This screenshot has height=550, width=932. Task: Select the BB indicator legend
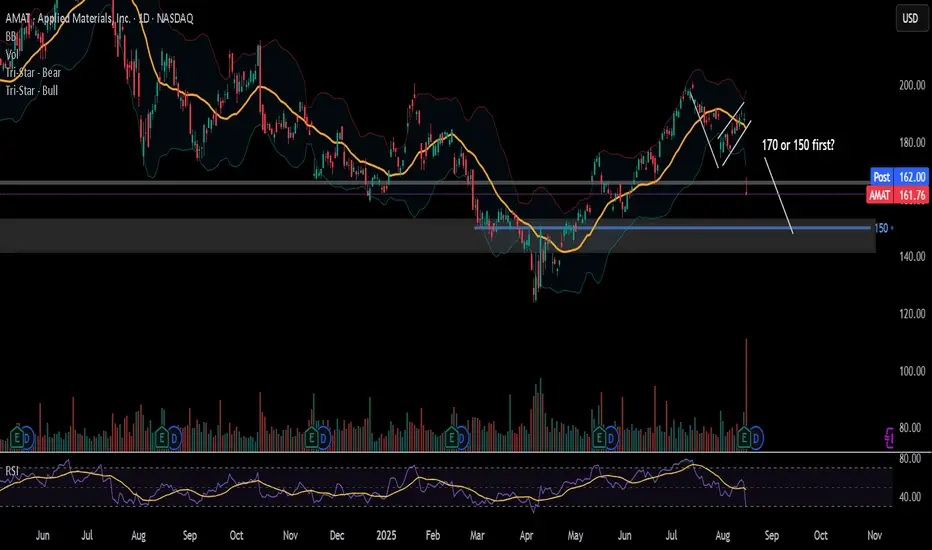(11, 36)
